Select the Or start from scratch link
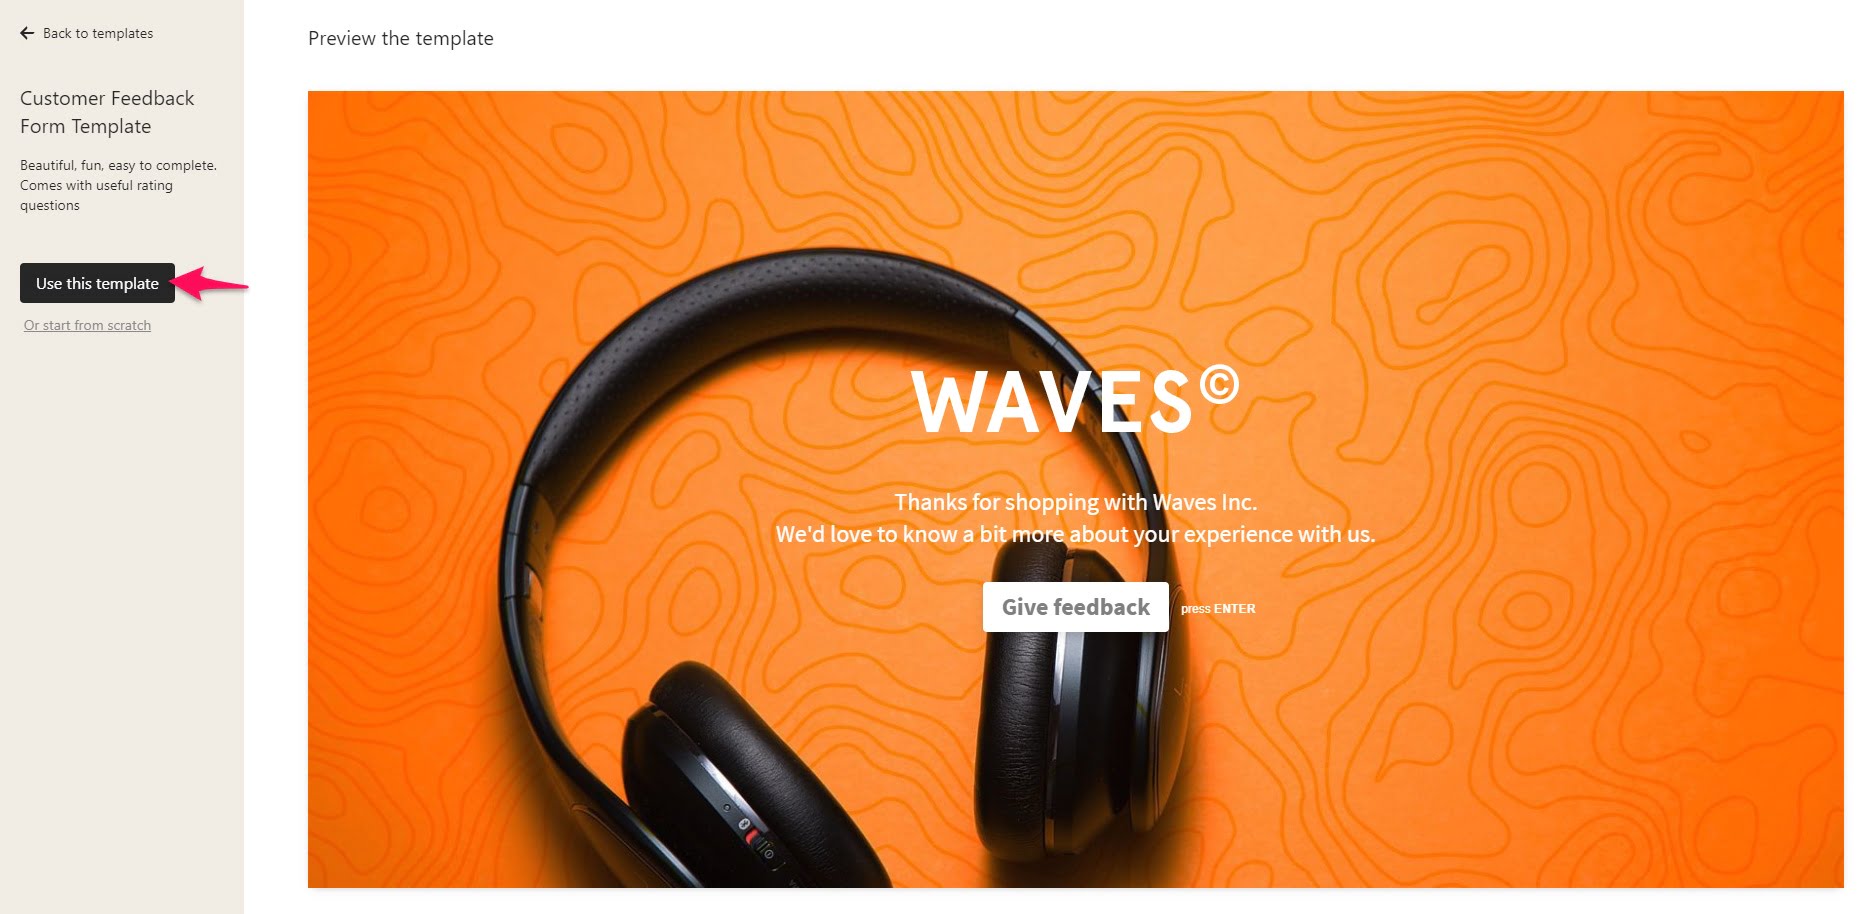 87,325
